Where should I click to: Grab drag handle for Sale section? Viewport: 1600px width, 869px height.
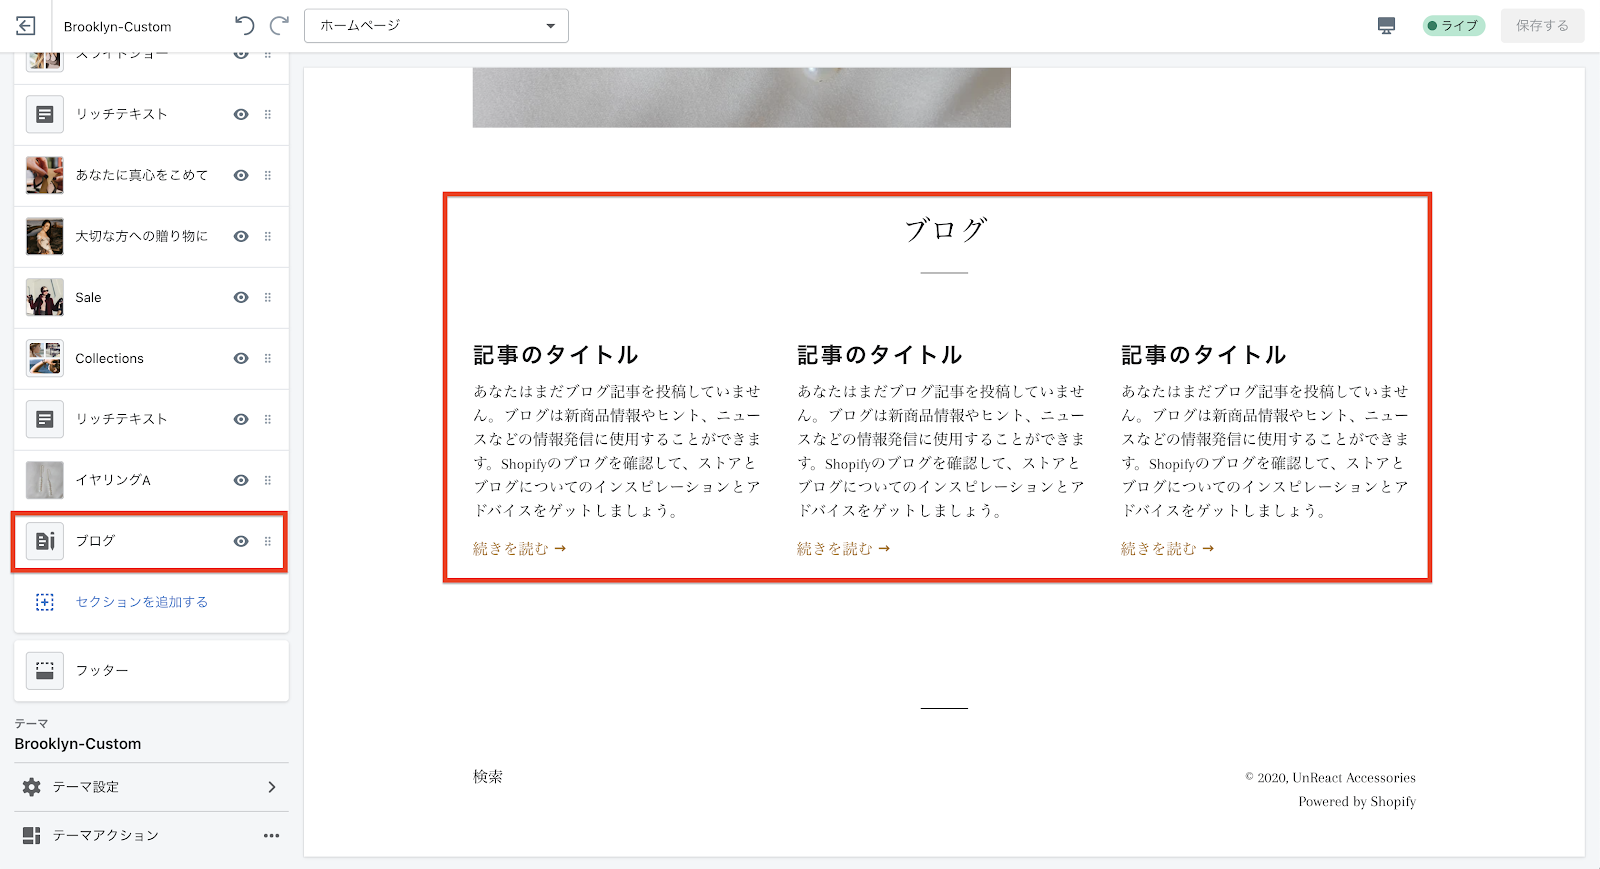[268, 298]
